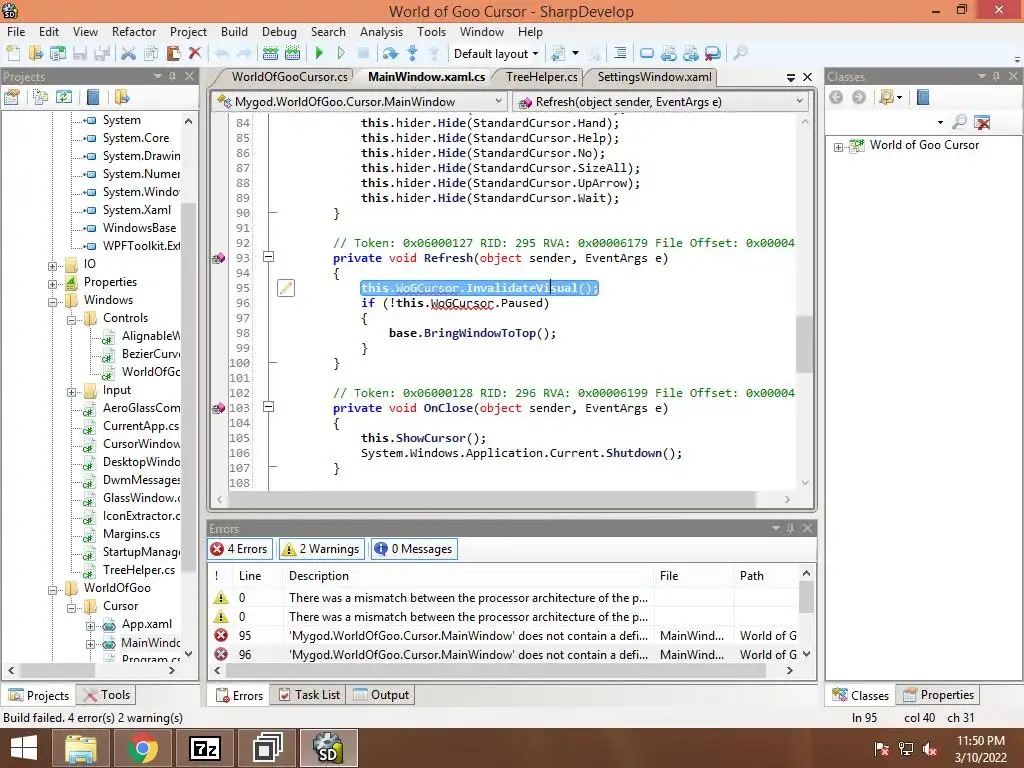1024x768 pixels.
Task: Click the Description column header
Action: (x=469, y=576)
